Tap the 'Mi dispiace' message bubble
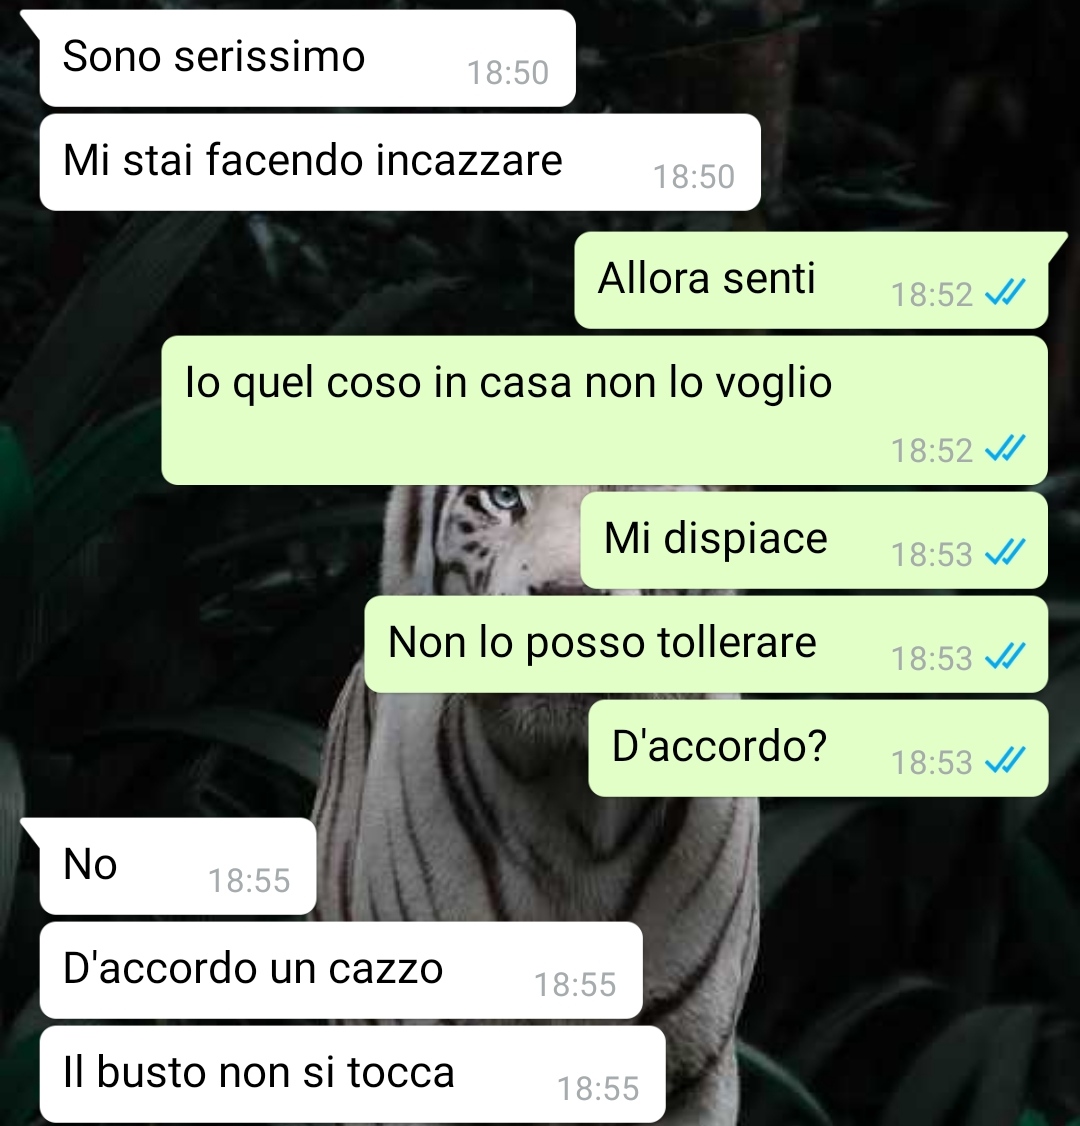Screen dimensions: 1080x1126 tap(814, 540)
